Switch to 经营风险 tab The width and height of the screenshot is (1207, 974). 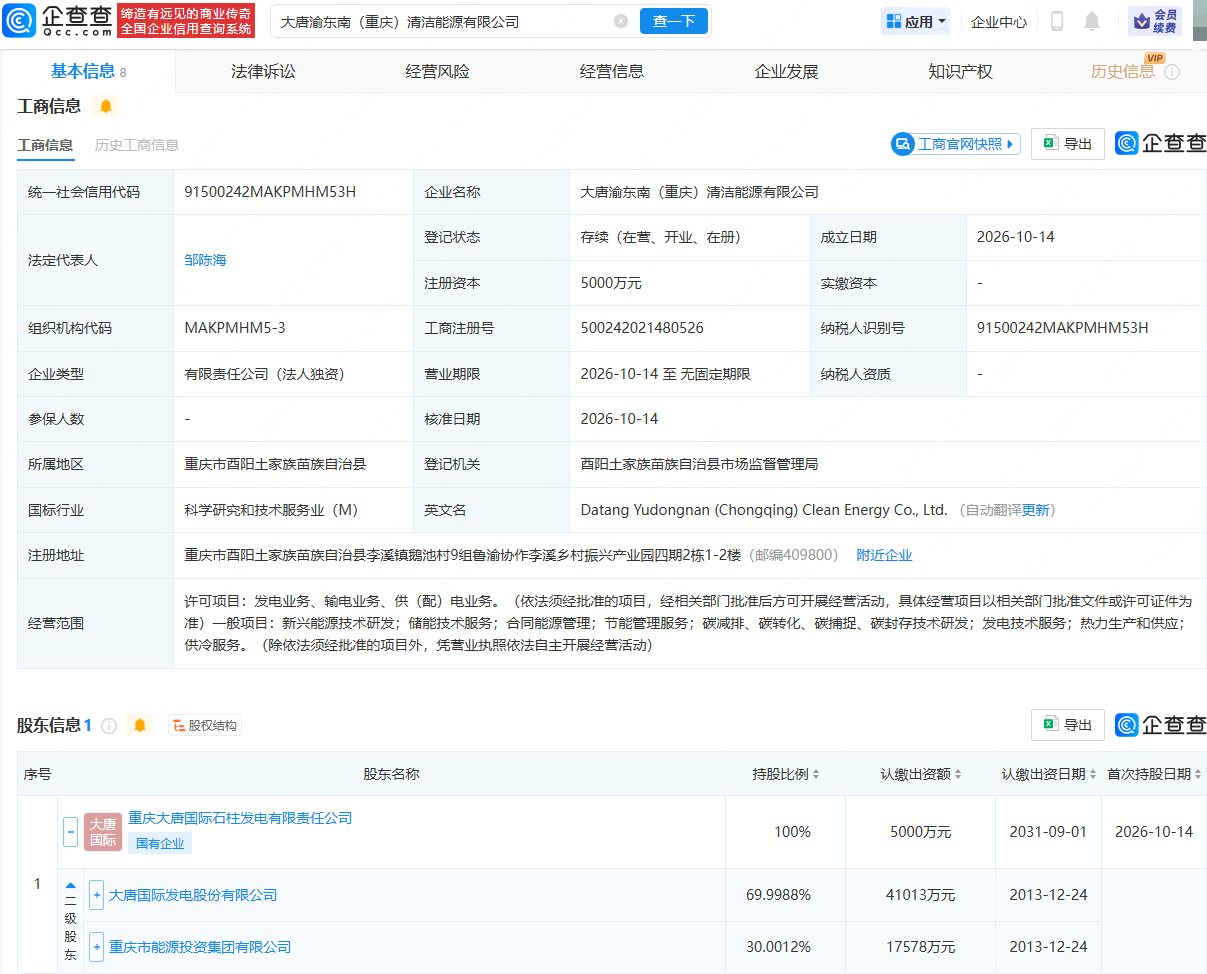coord(437,71)
